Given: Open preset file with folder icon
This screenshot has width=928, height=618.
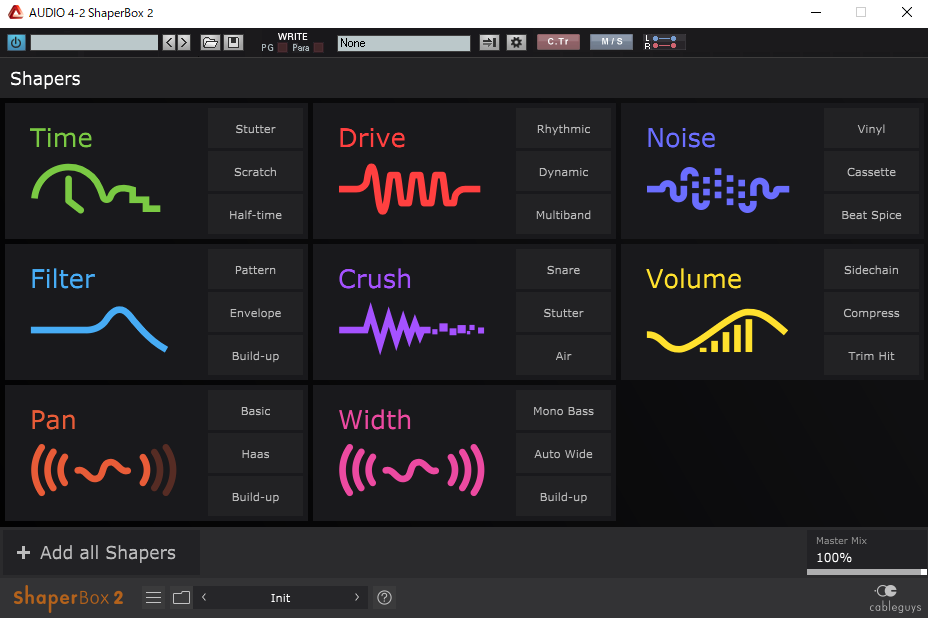Looking at the screenshot, I should 210,43.
